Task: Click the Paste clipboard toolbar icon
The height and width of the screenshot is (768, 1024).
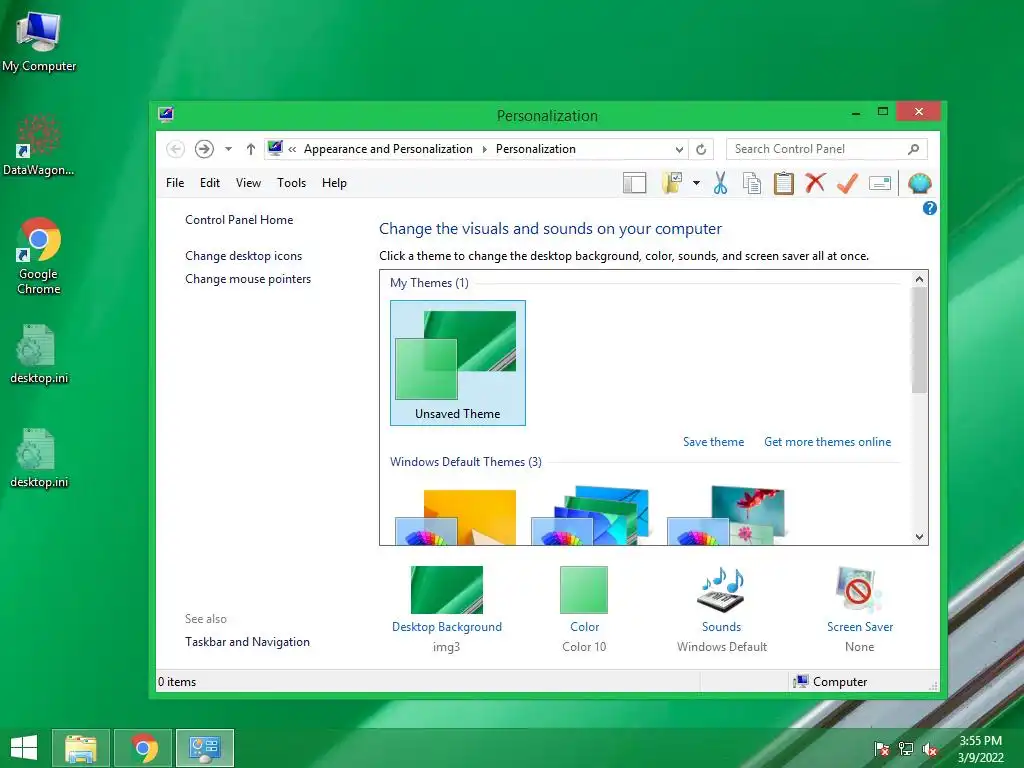Action: (784, 184)
